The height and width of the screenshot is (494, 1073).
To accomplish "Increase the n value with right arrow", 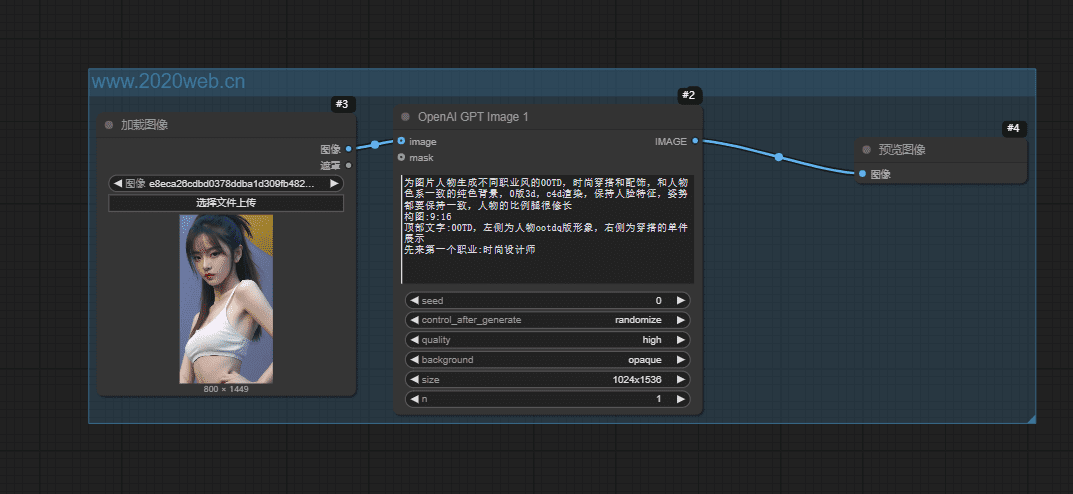I will click(681, 399).
